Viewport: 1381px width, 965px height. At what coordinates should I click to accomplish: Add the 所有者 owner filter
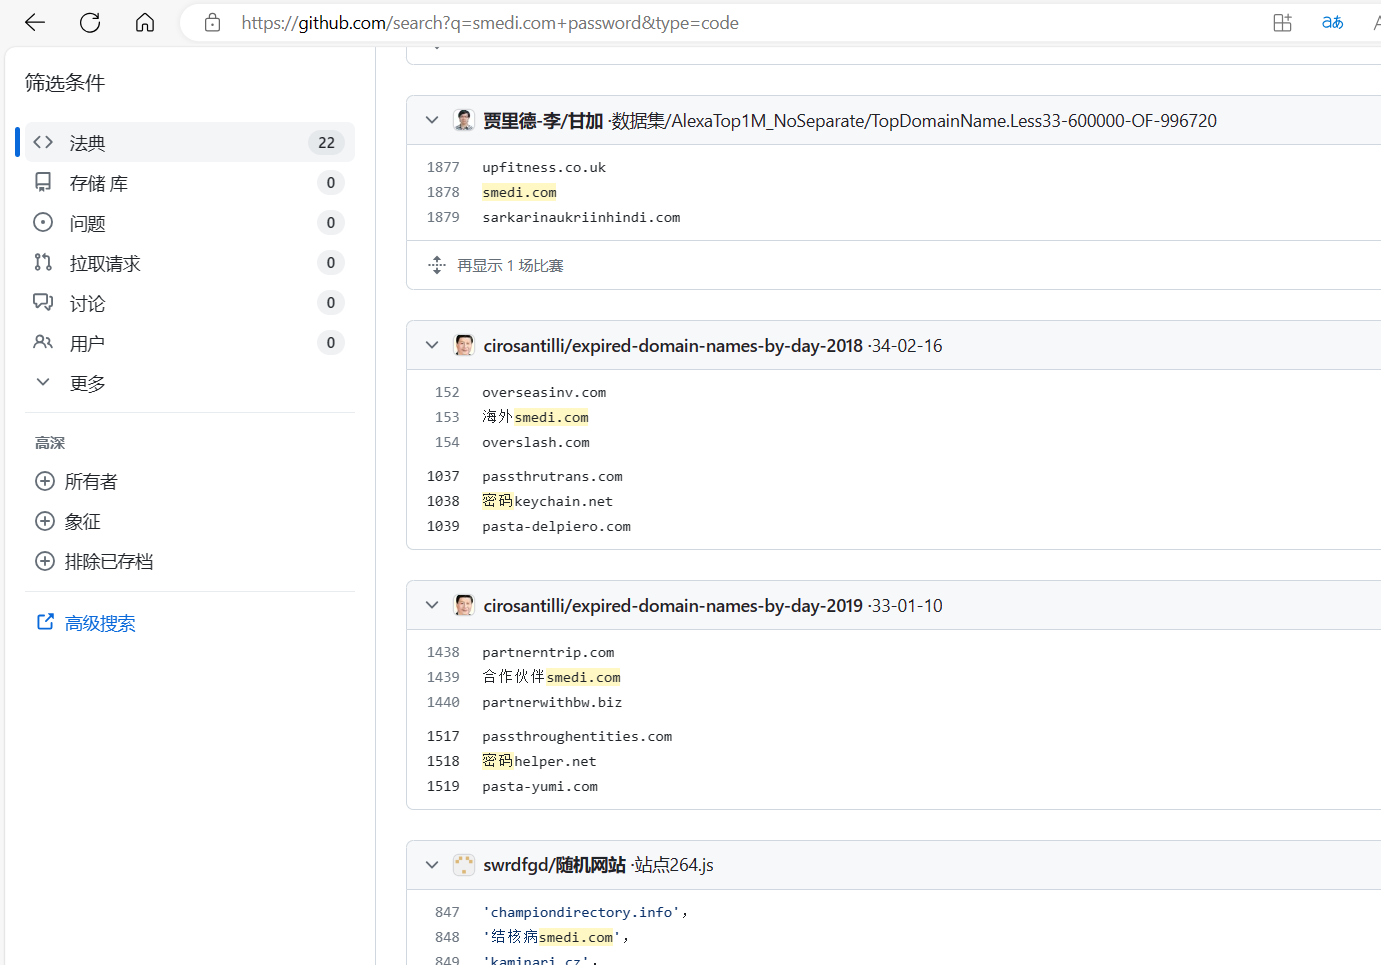[x=76, y=481]
